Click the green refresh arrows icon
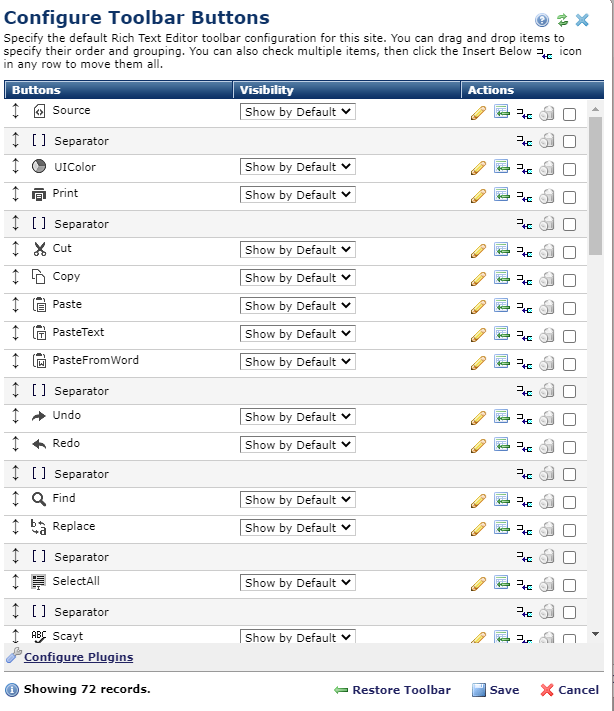Screen dimensions: 614x711 562,20
